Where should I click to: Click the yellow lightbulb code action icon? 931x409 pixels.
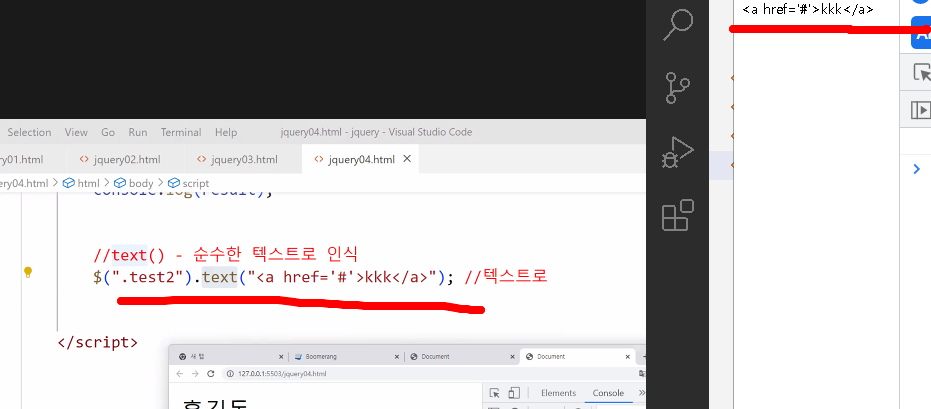point(27,272)
